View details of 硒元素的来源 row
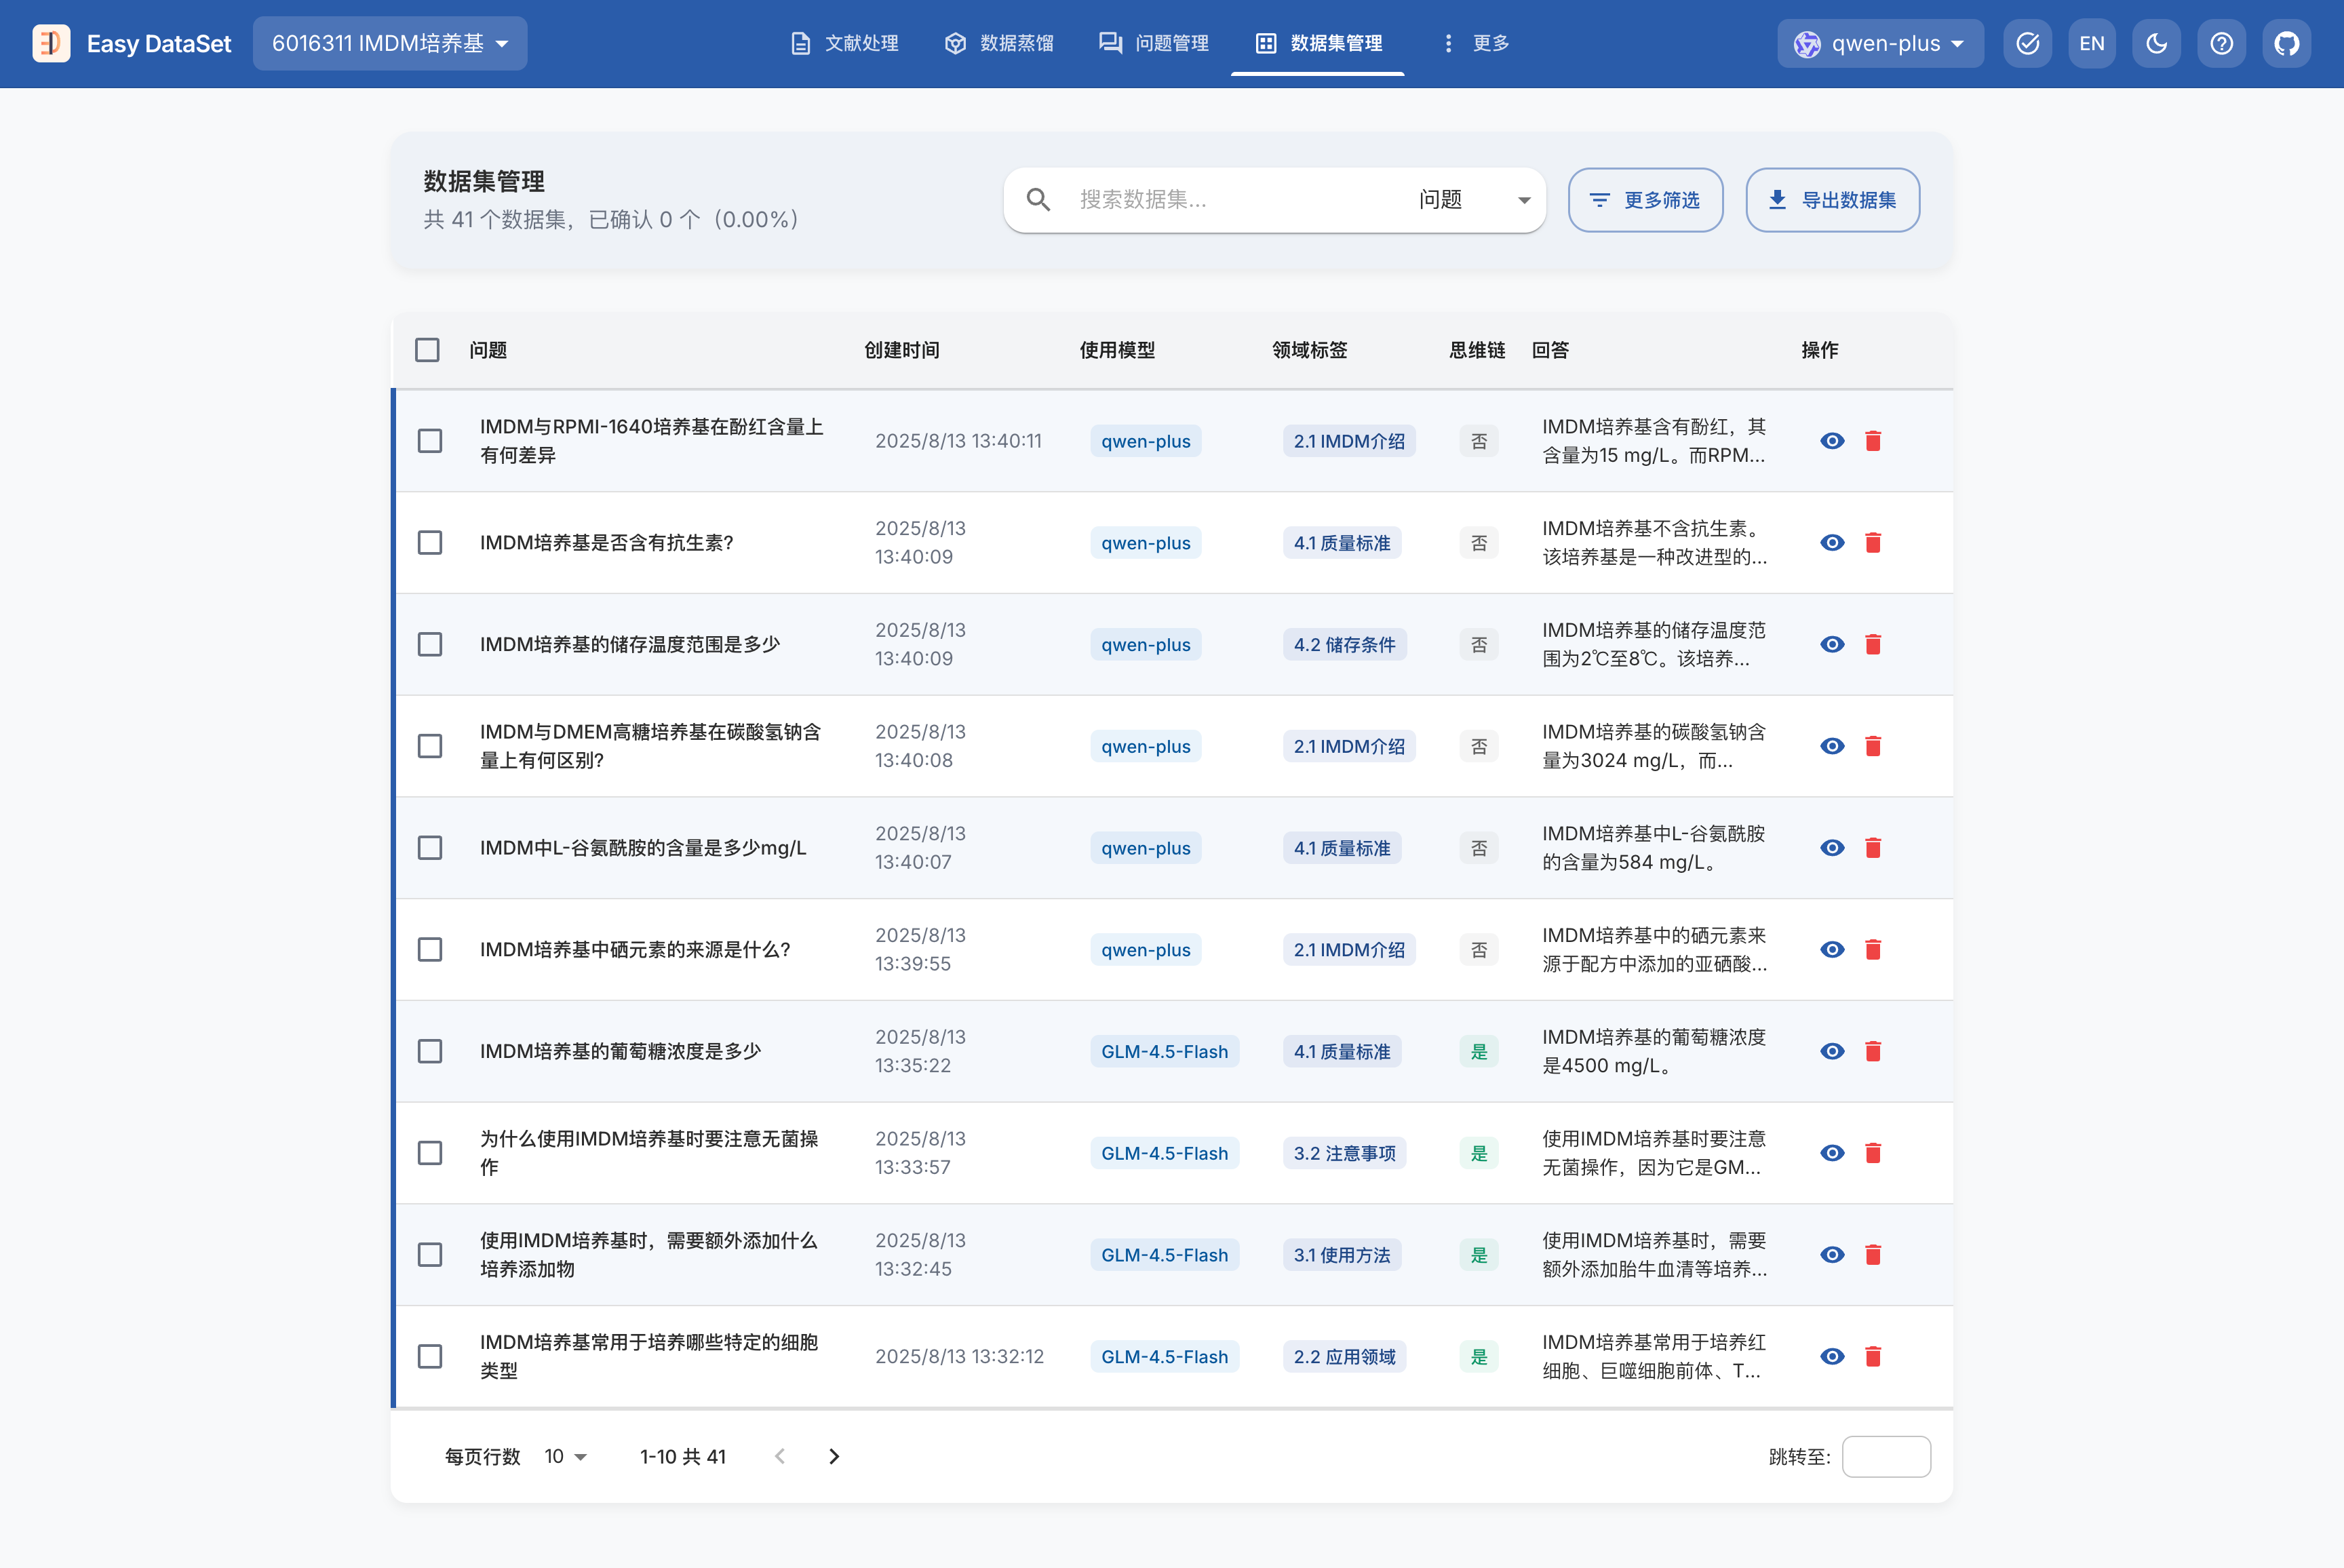This screenshot has width=2344, height=1568. click(1831, 950)
